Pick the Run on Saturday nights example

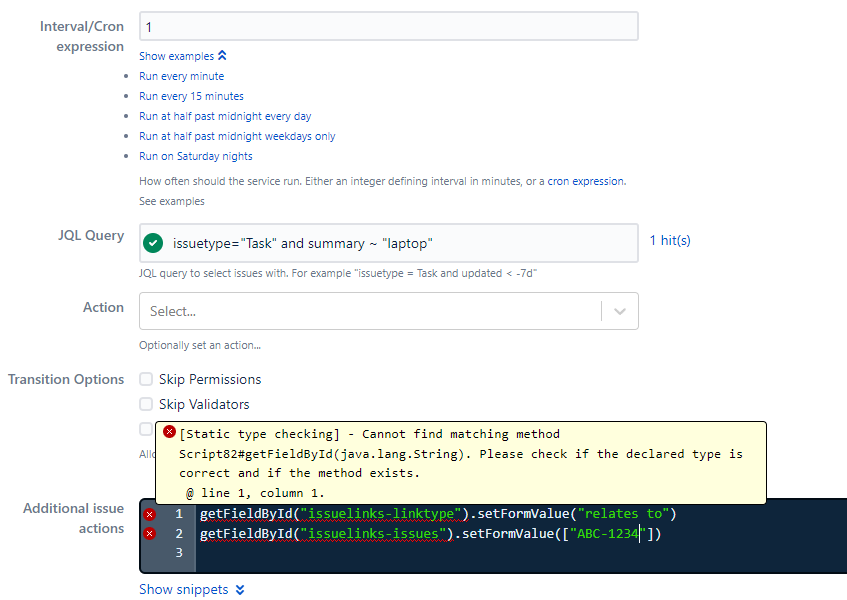196,156
